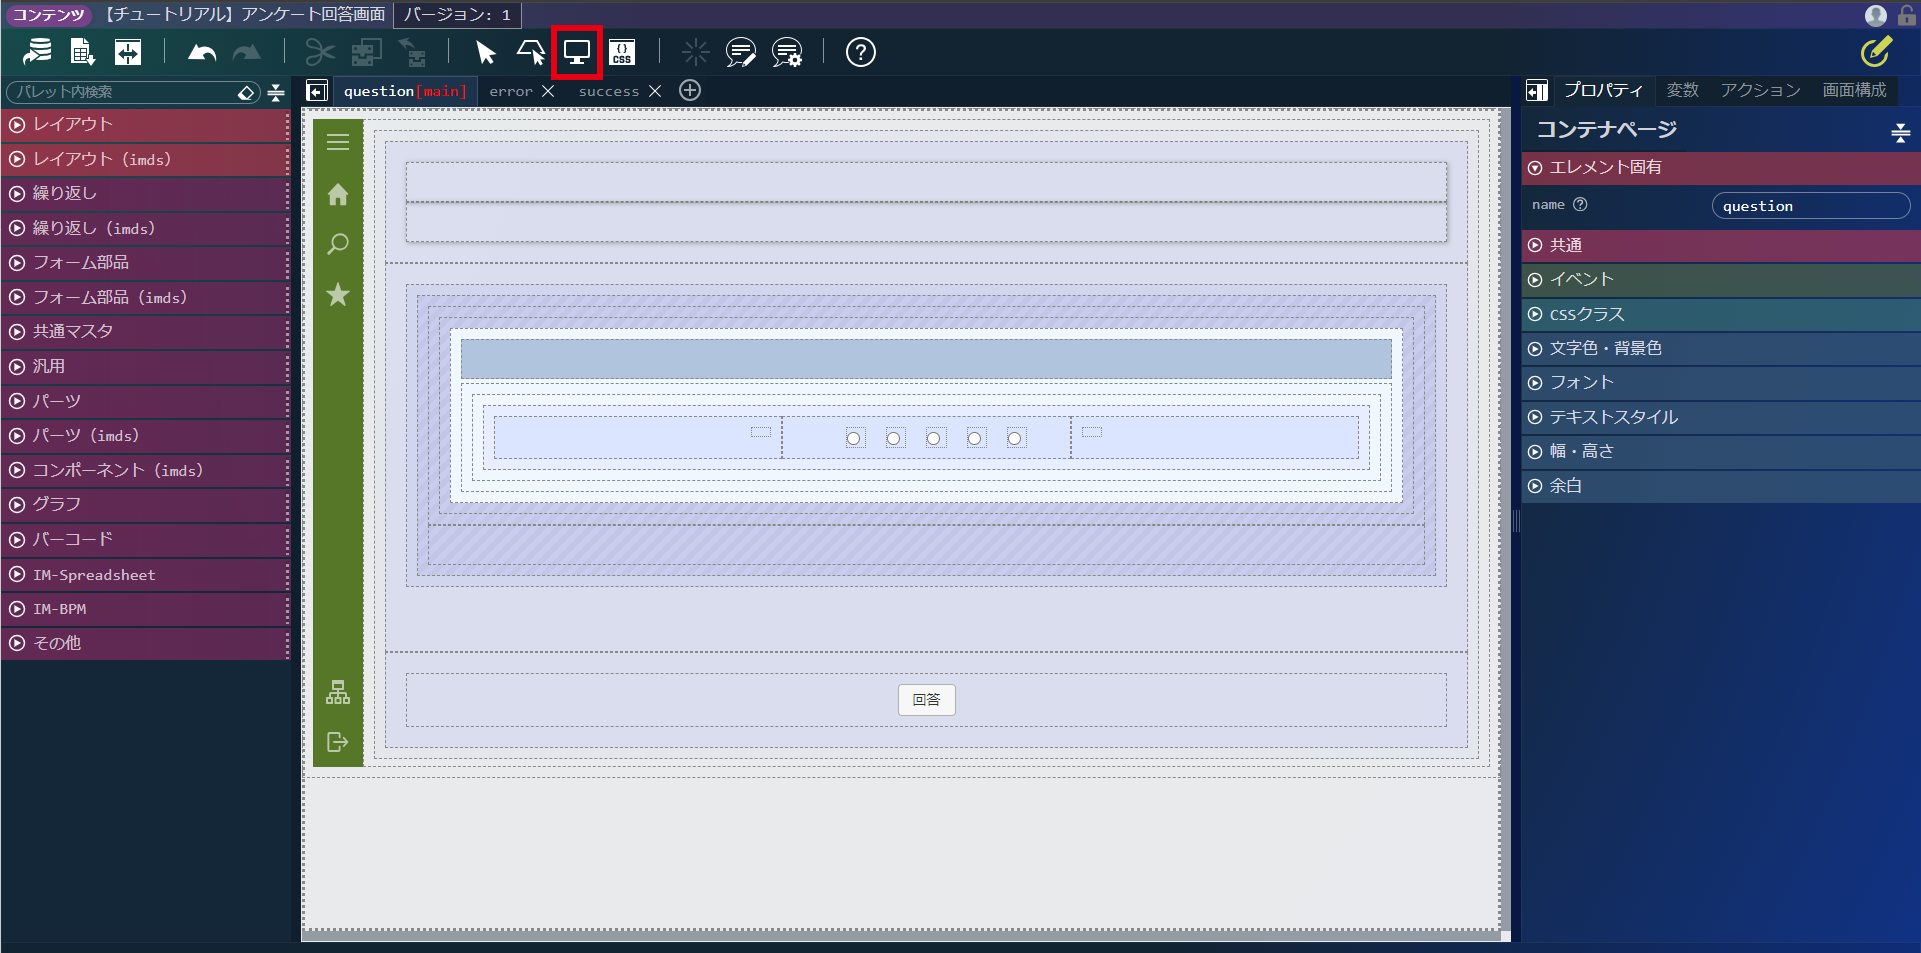Click the speech-bubble-with-gear comment settings icon

click(x=787, y=52)
